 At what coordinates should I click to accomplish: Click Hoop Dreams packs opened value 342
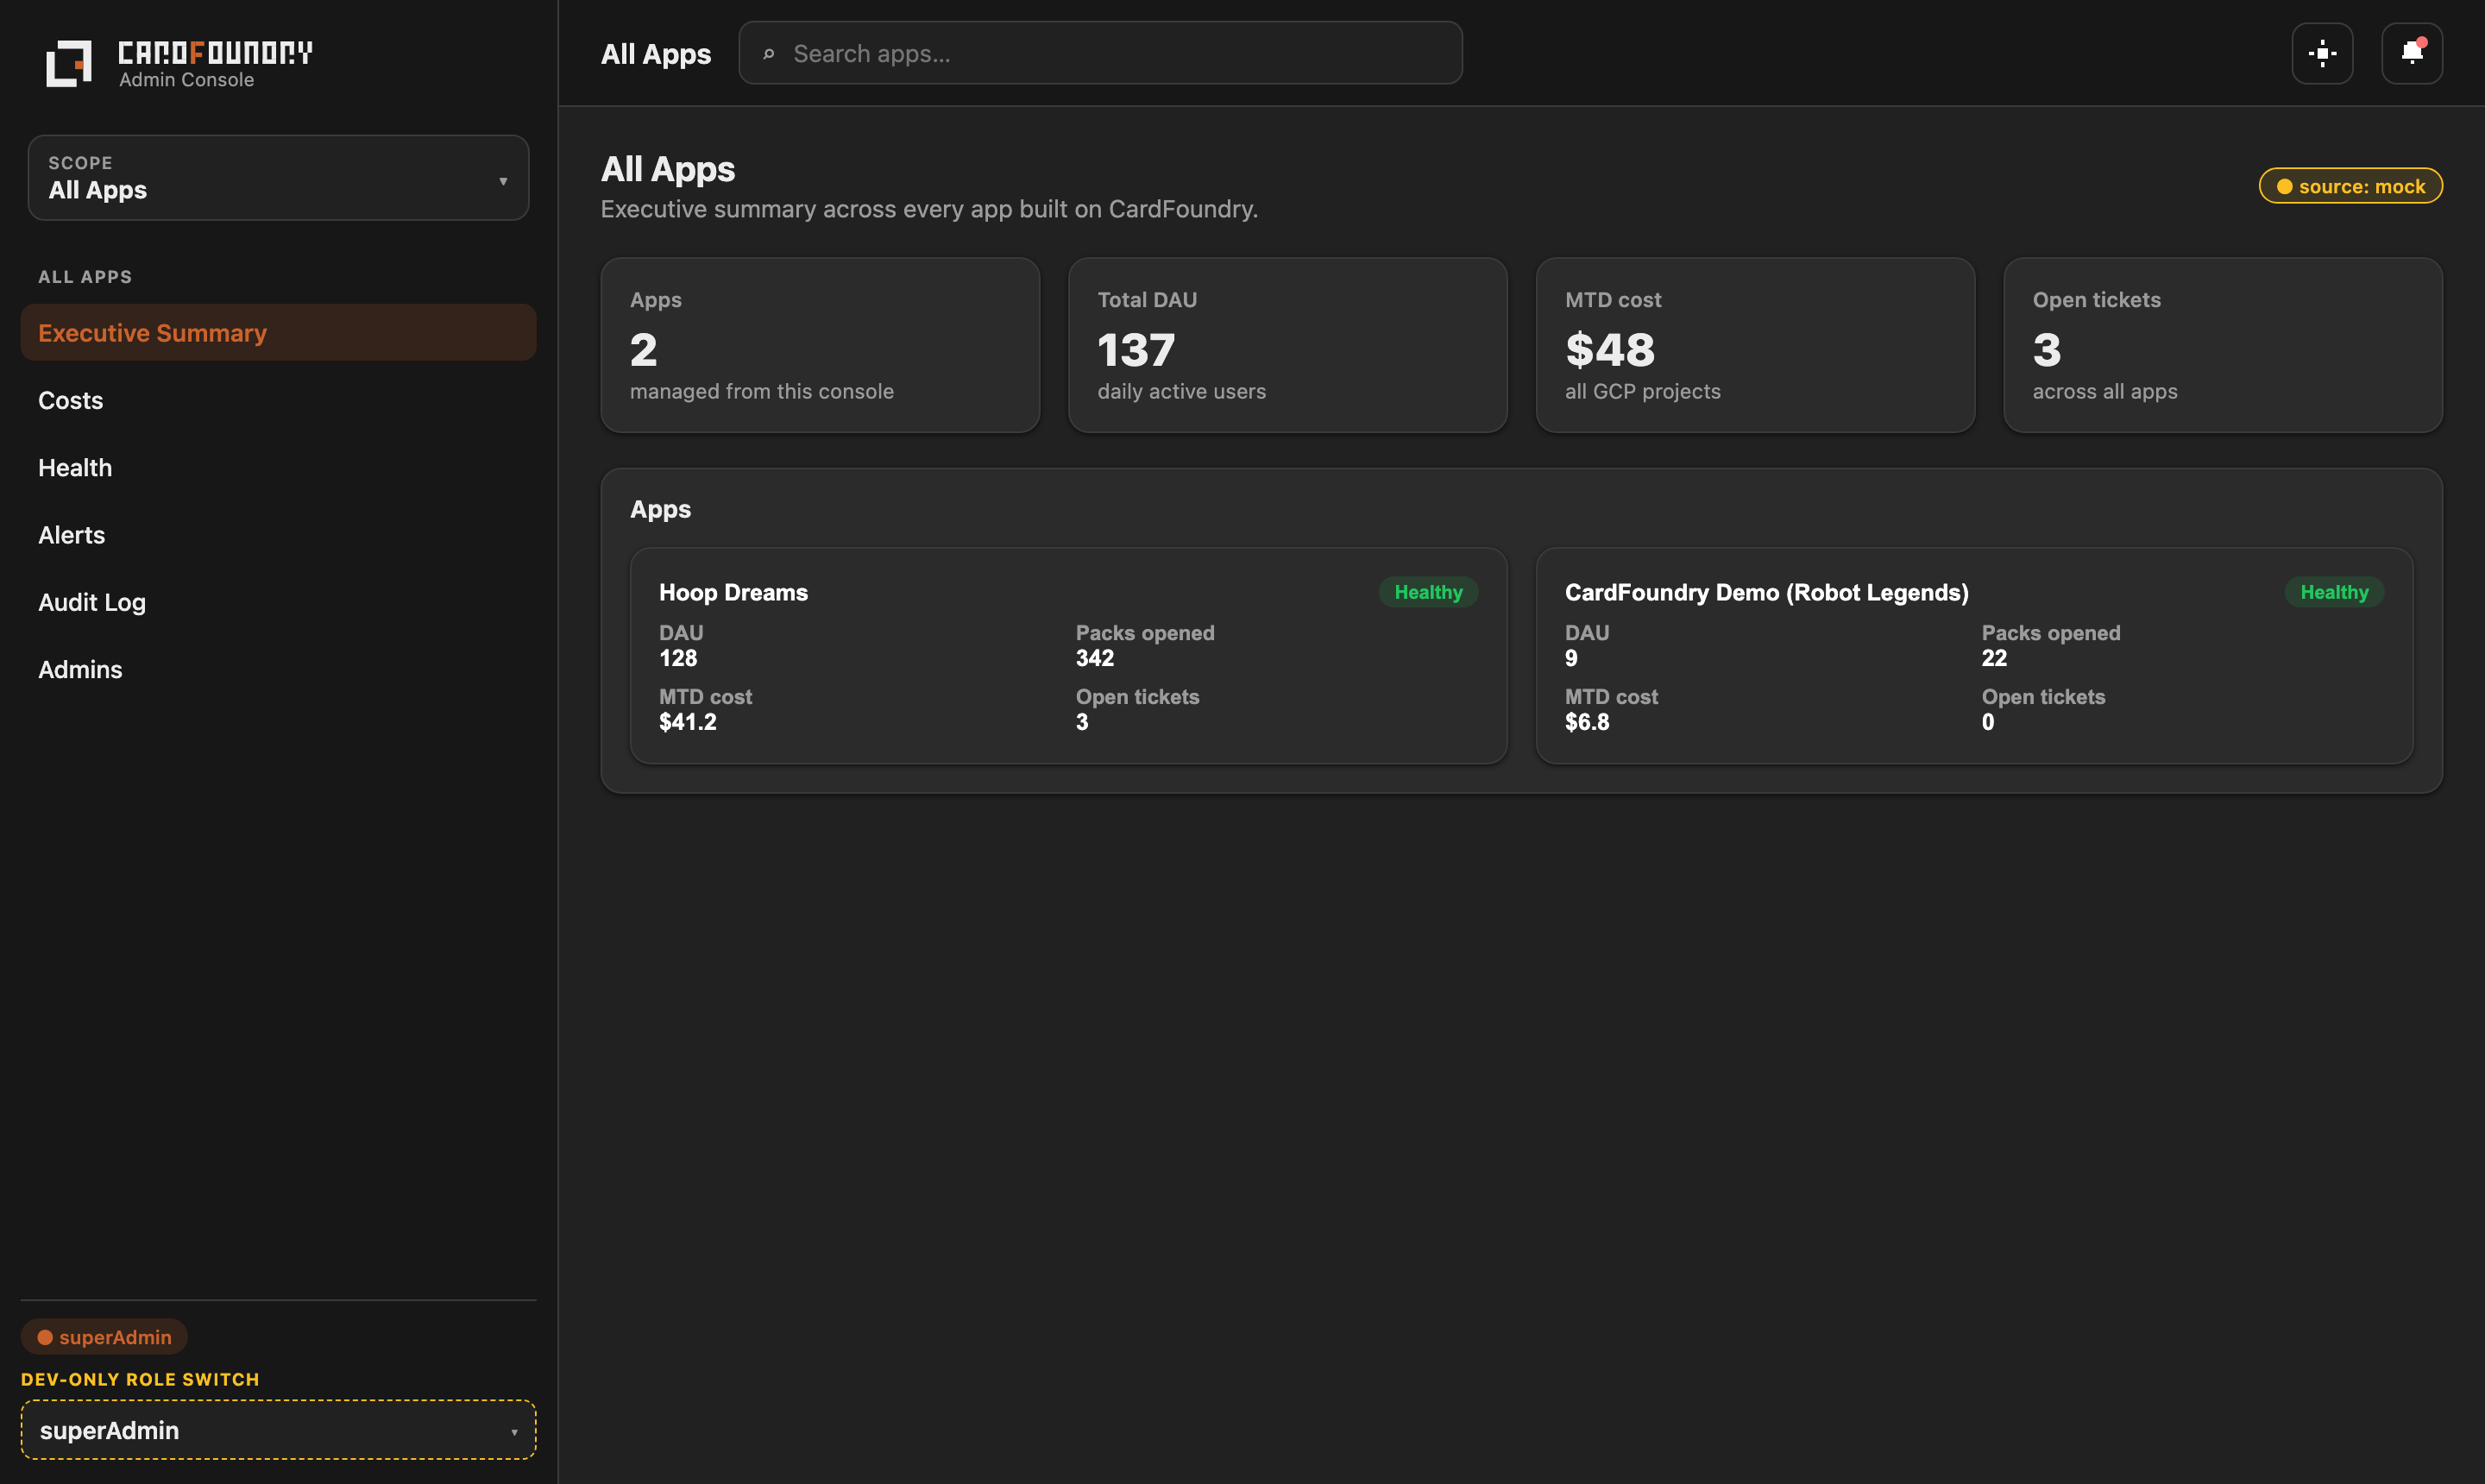click(1095, 658)
